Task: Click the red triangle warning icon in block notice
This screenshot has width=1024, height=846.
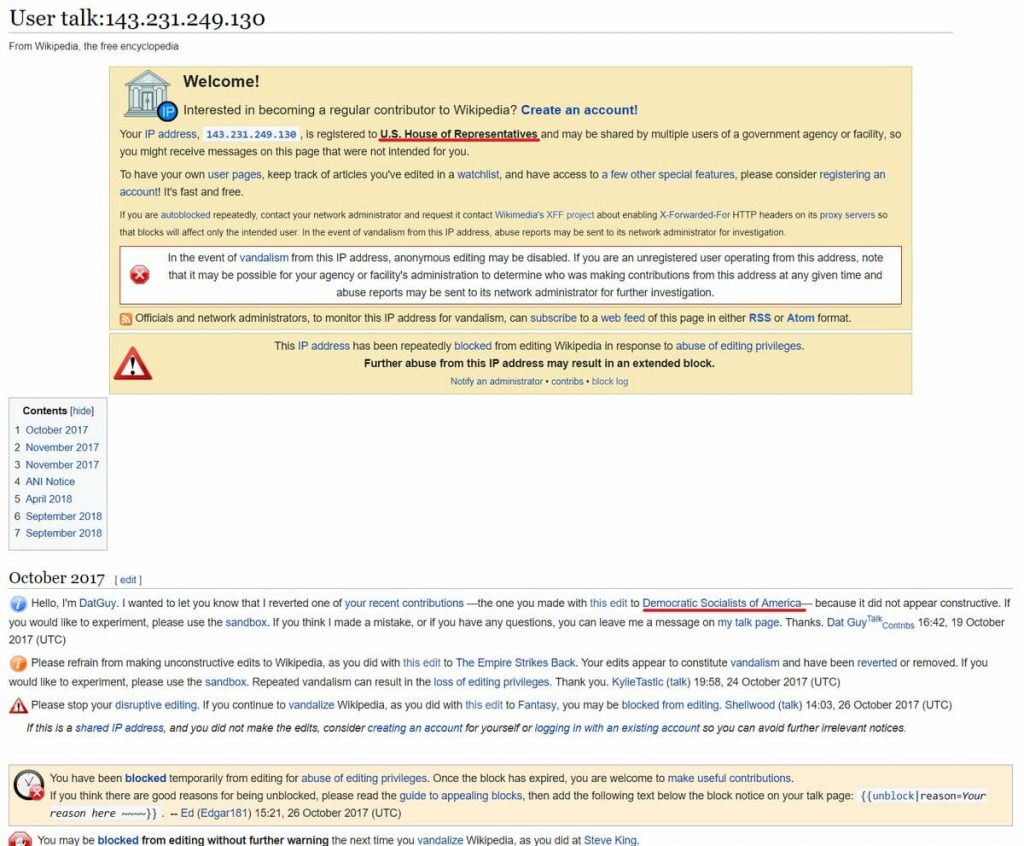Action: click(x=133, y=364)
